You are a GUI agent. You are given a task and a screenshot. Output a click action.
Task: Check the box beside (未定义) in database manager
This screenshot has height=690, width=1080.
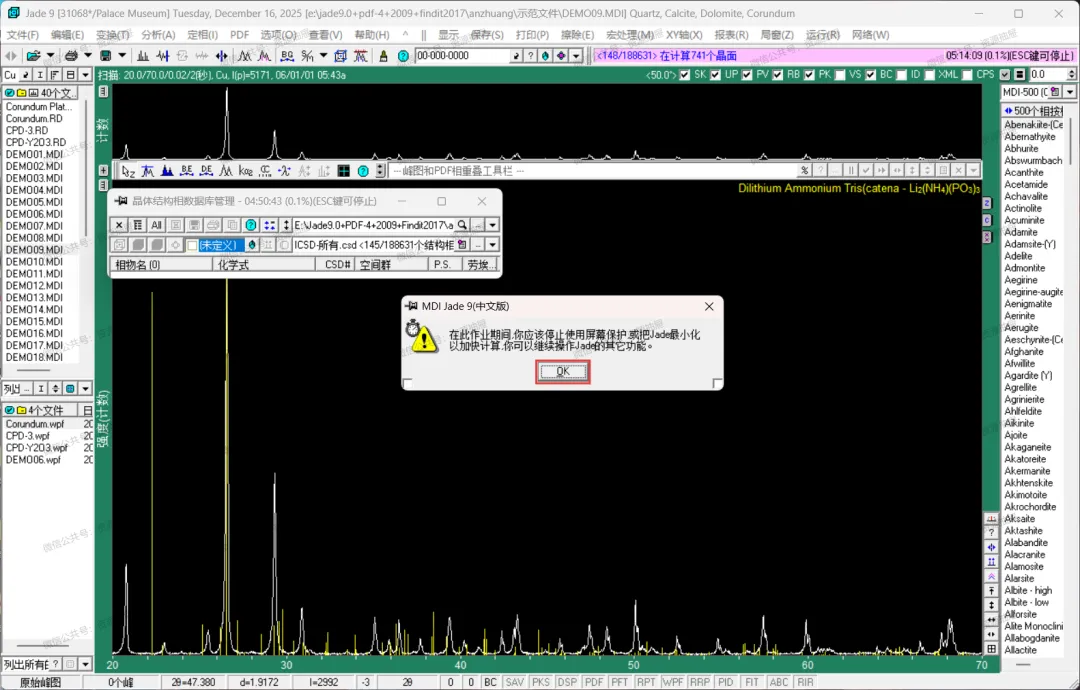(x=192, y=245)
